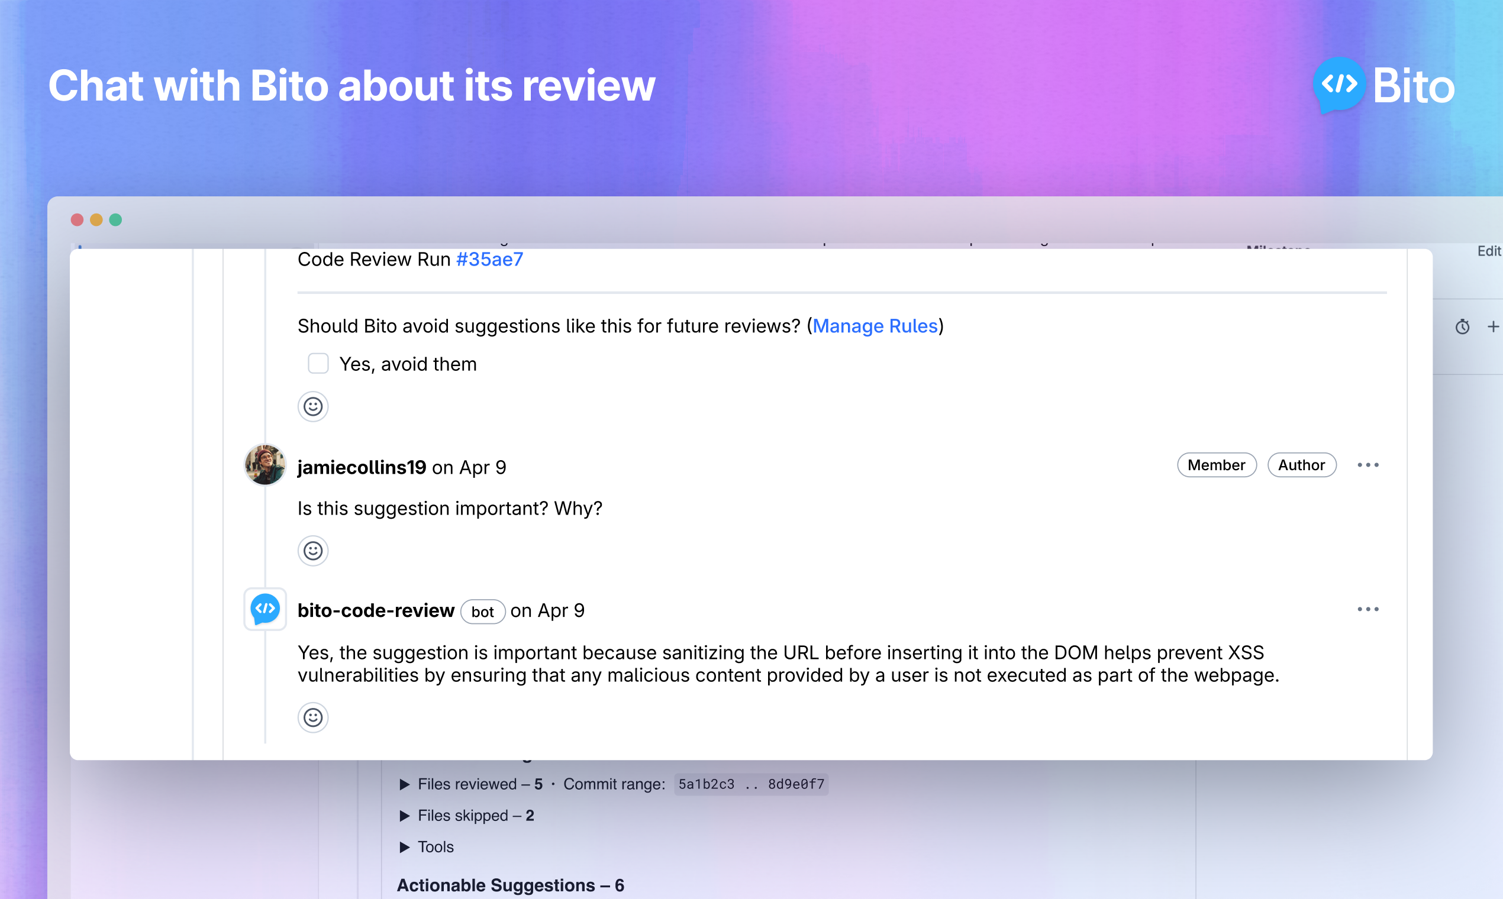This screenshot has height=899, width=1503.
Task: Open jamiecollins19's profile avatar
Action: (265, 465)
